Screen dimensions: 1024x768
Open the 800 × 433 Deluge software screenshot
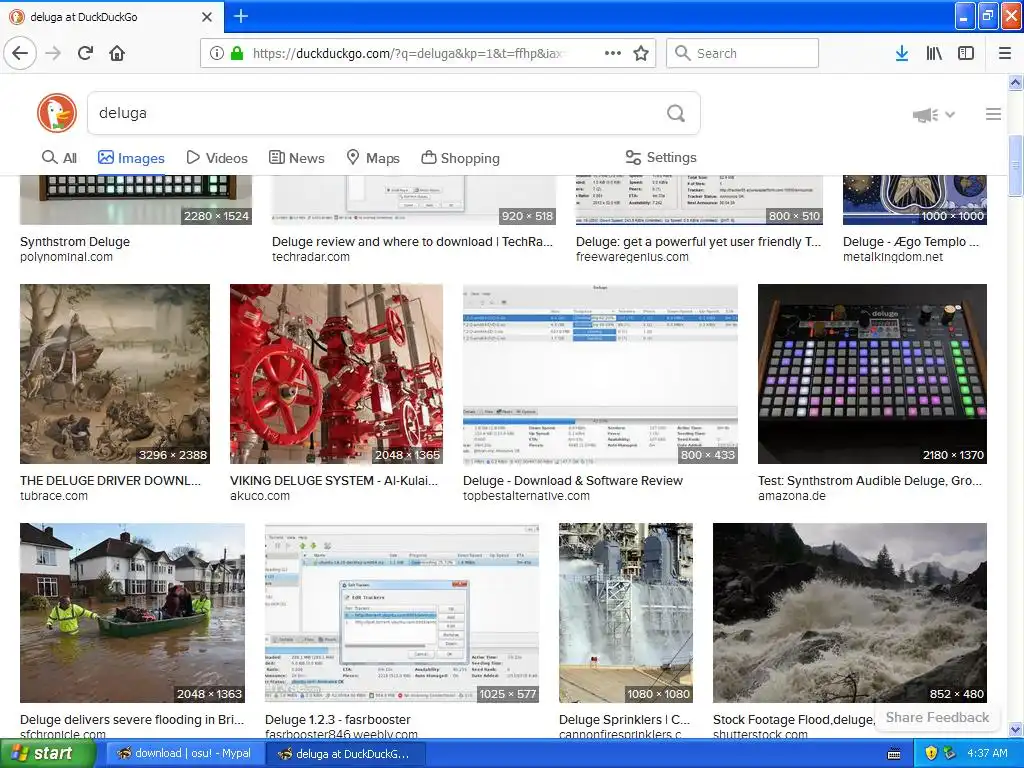click(600, 374)
